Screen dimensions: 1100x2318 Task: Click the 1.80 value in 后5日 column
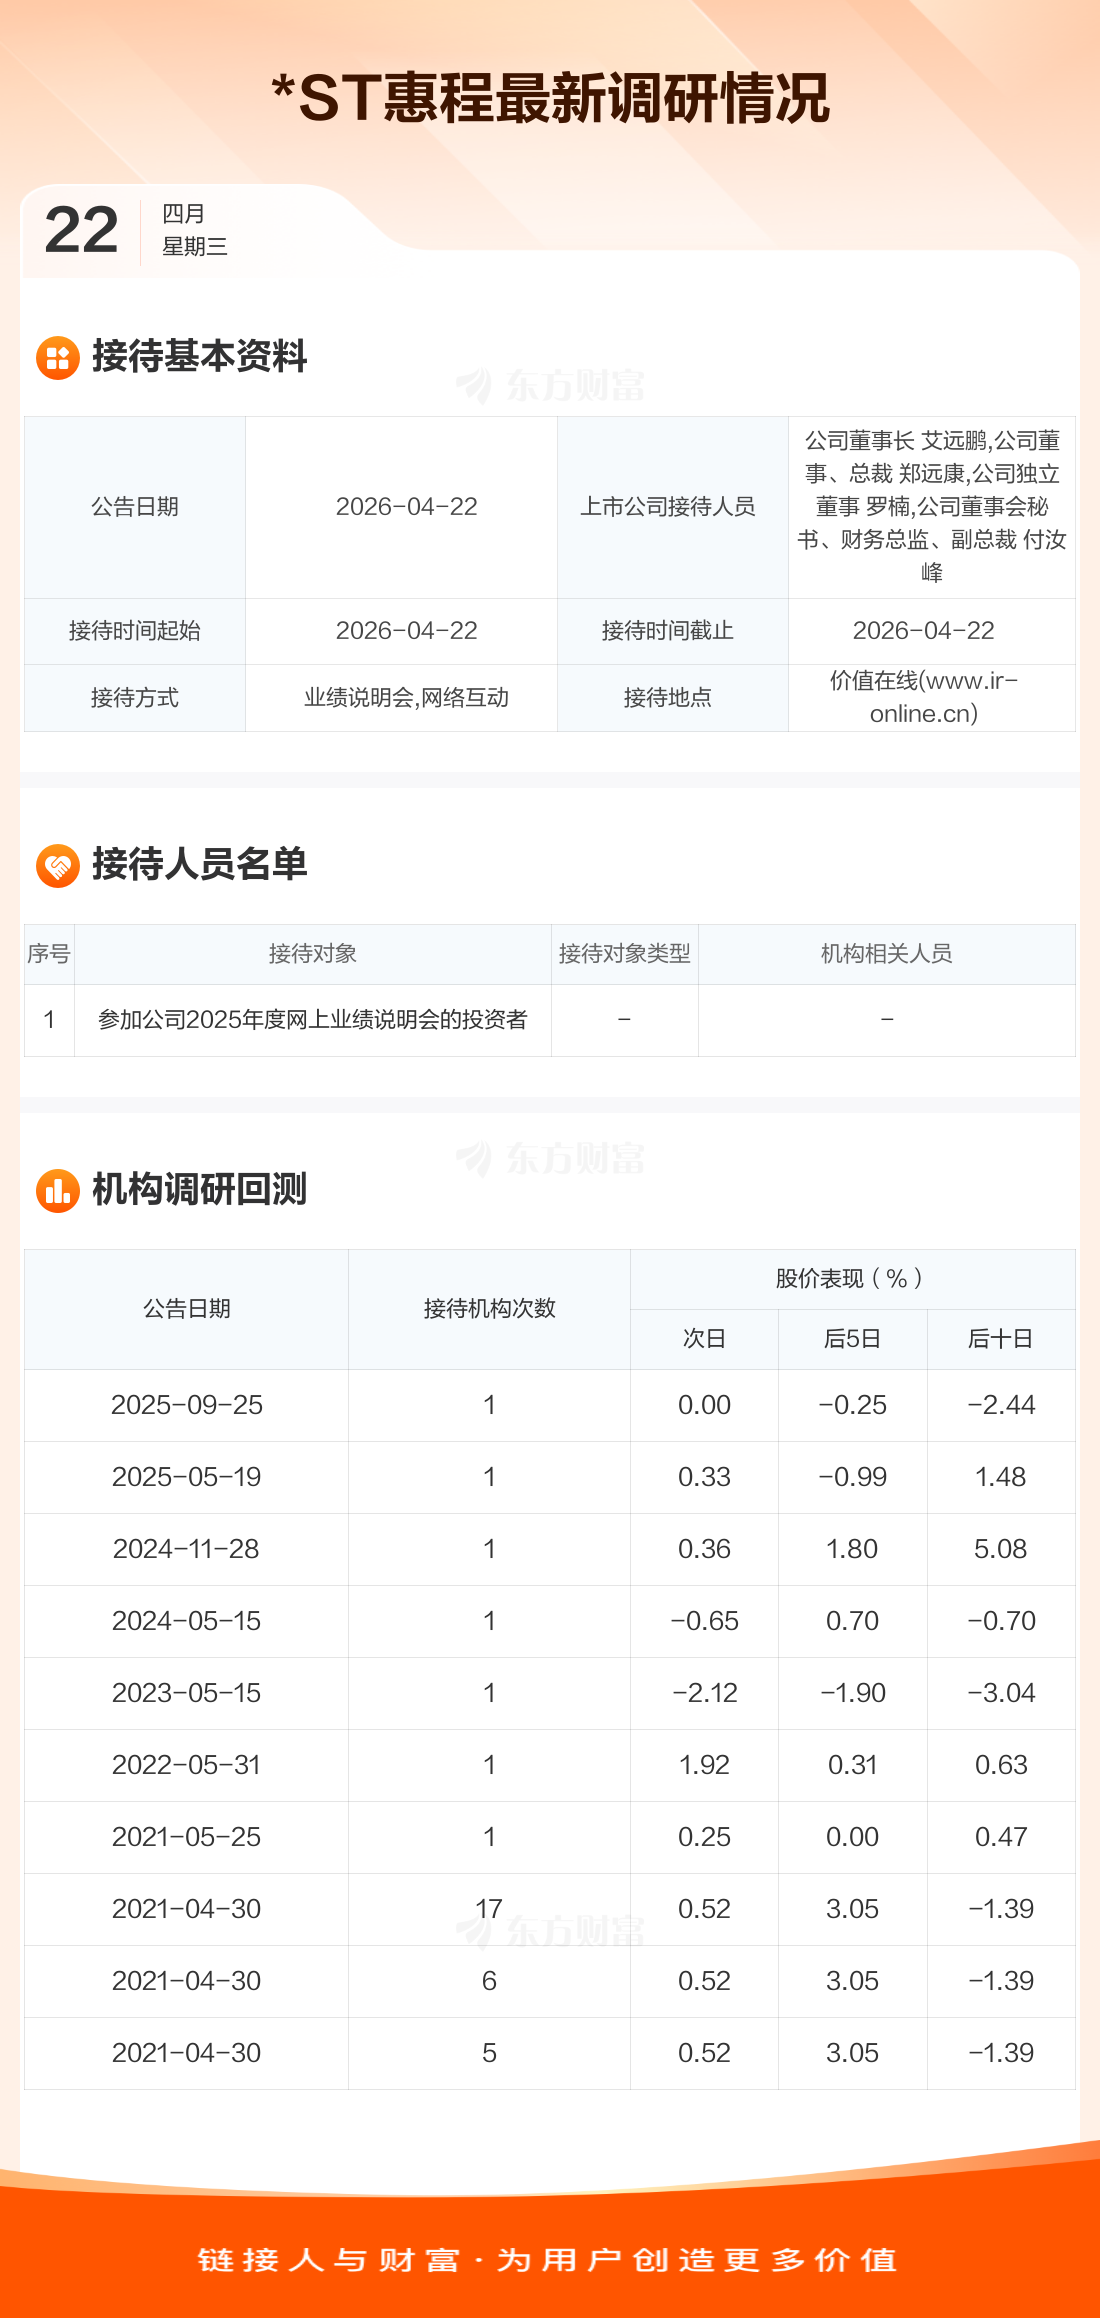pos(852,1549)
